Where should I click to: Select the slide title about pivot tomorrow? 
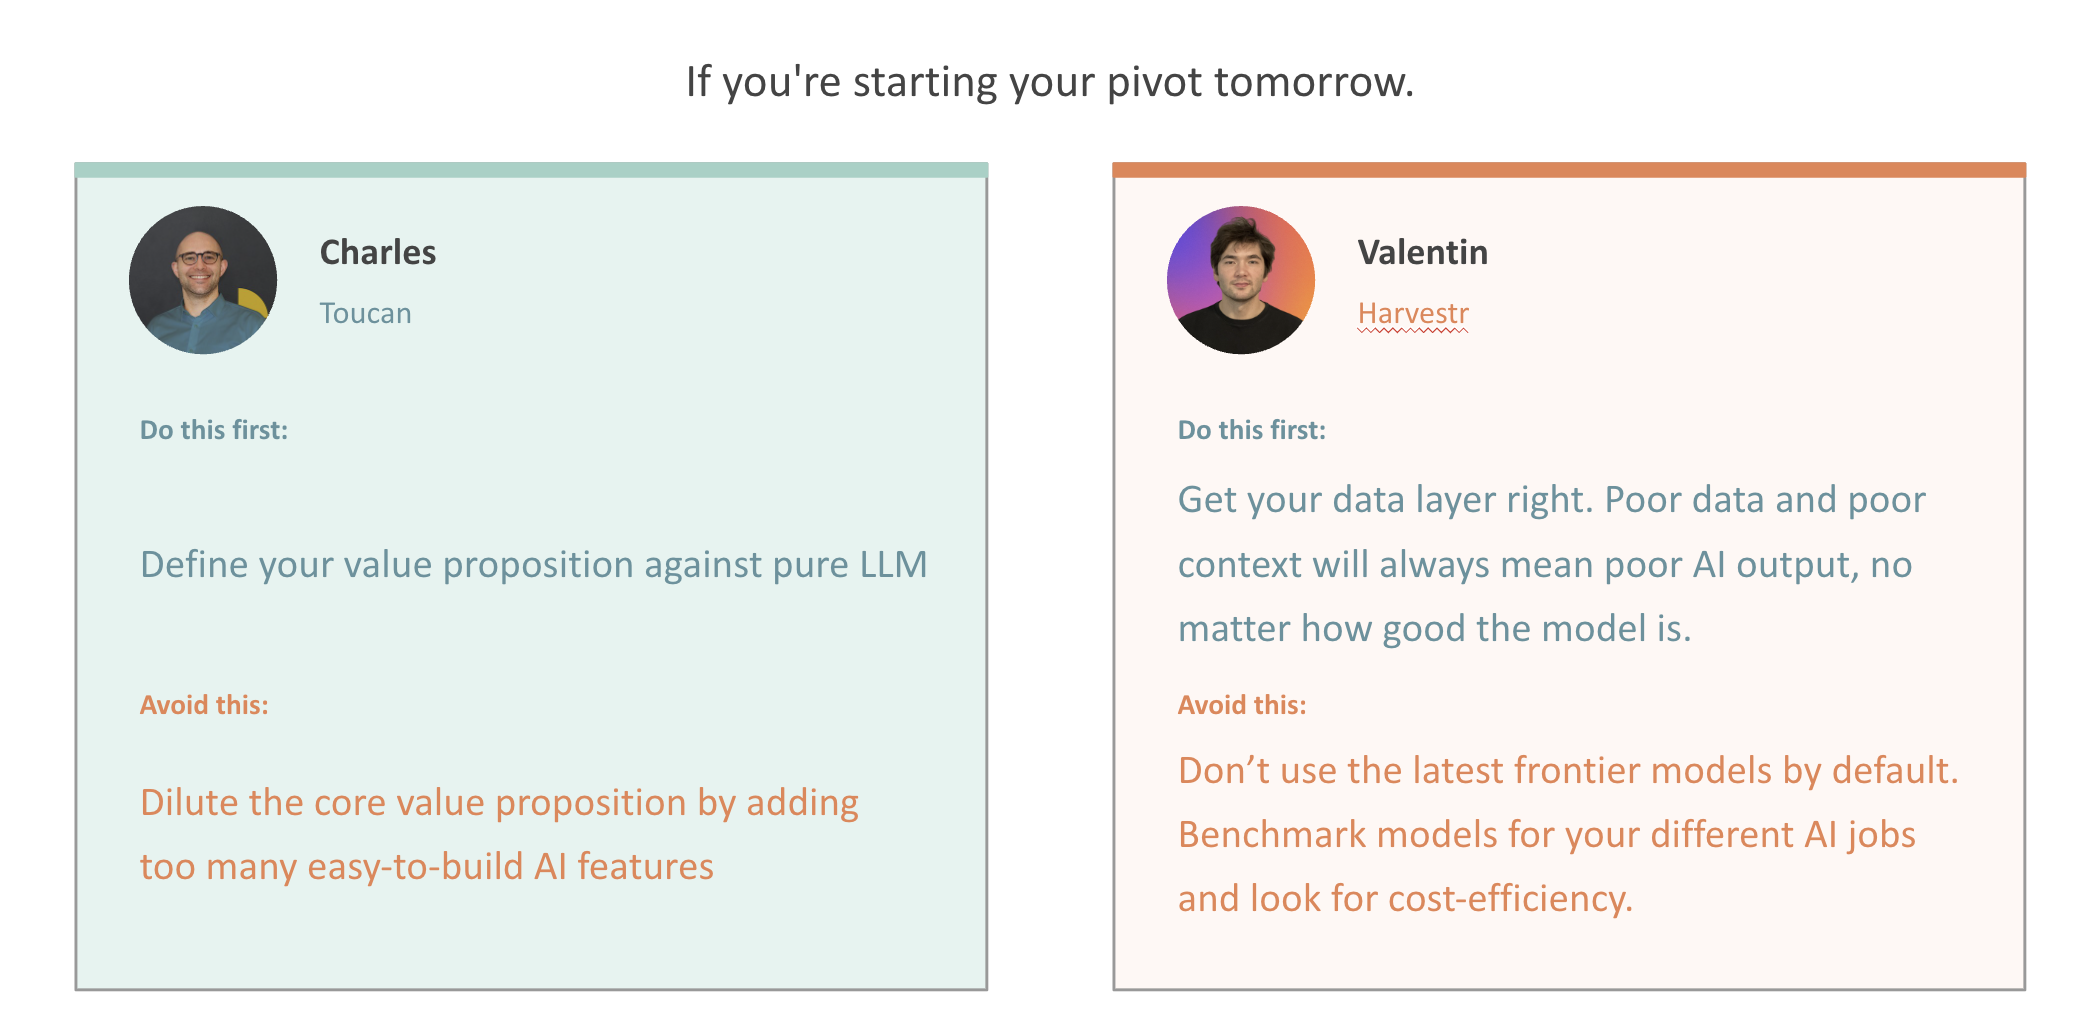tap(1050, 82)
